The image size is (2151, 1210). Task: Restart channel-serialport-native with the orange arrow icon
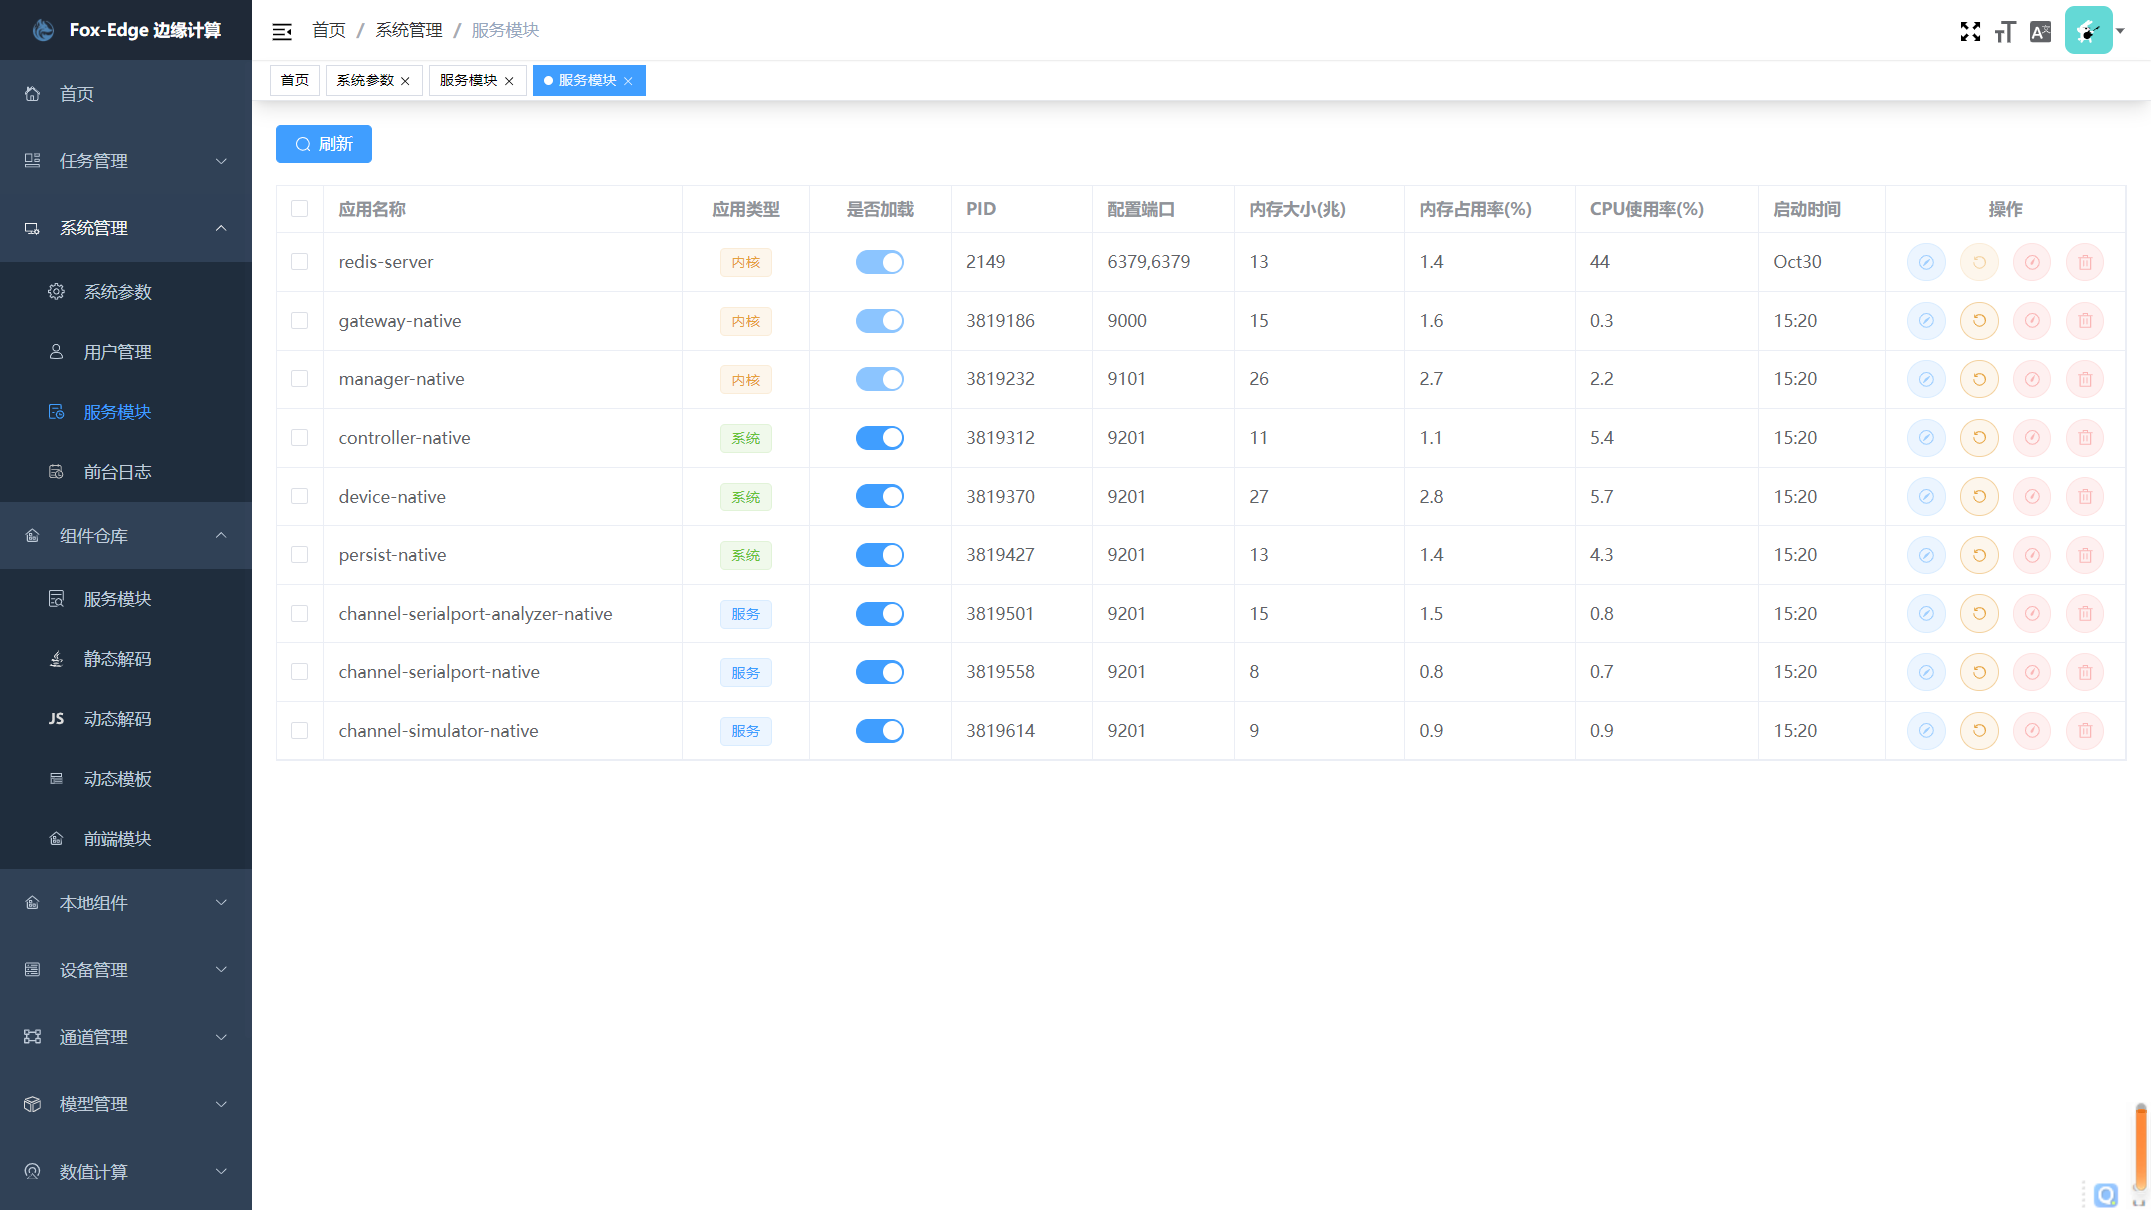pos(1979,672)
